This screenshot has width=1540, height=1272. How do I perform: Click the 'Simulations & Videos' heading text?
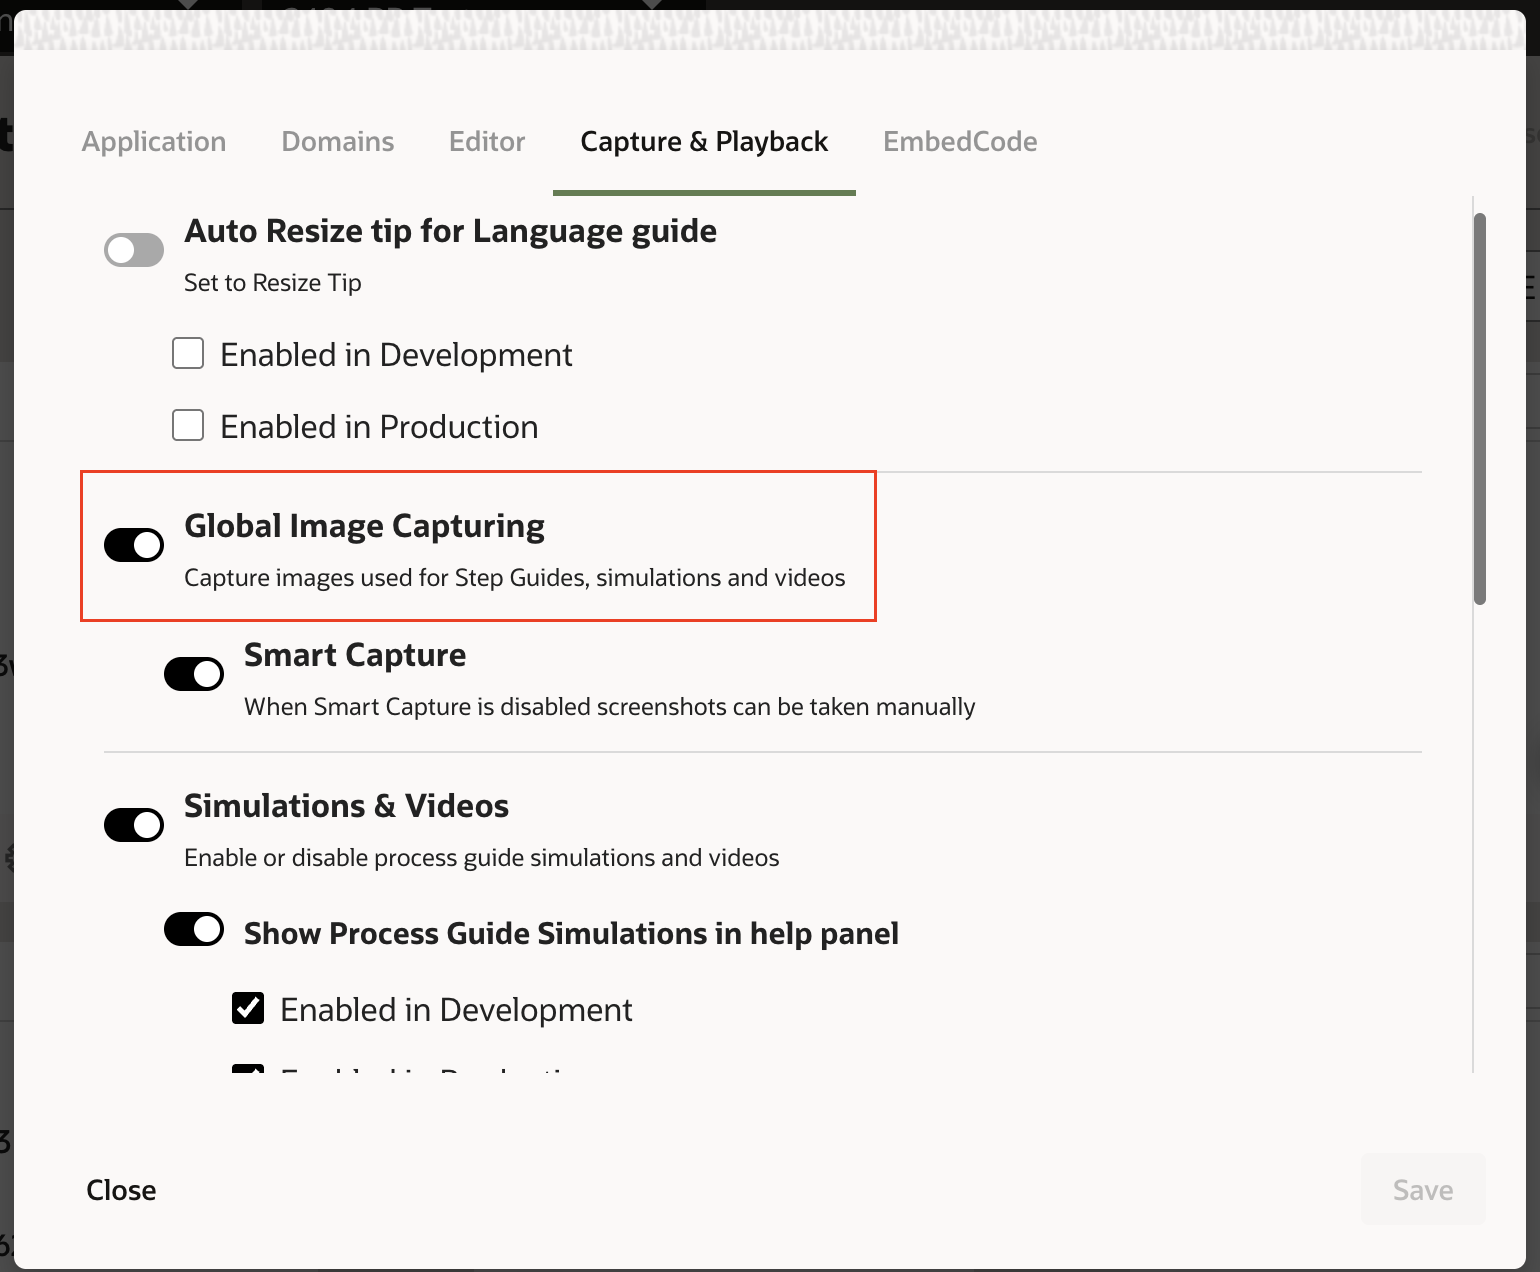tap(346, 806)
